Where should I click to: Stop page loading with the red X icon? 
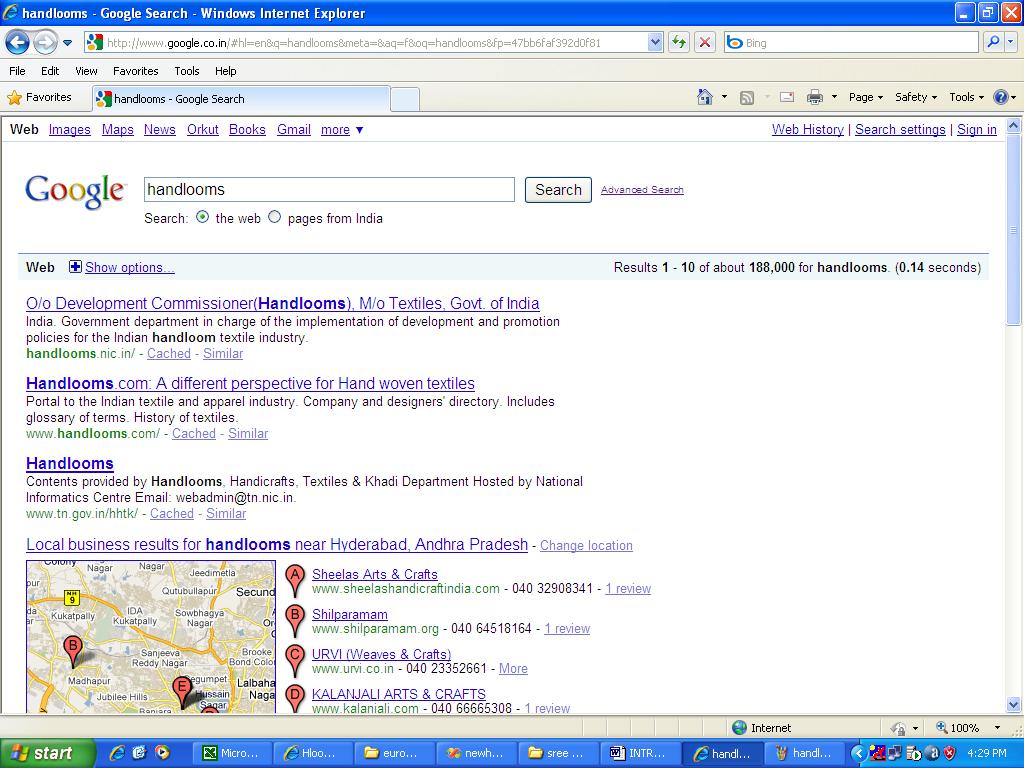[705, 42]
